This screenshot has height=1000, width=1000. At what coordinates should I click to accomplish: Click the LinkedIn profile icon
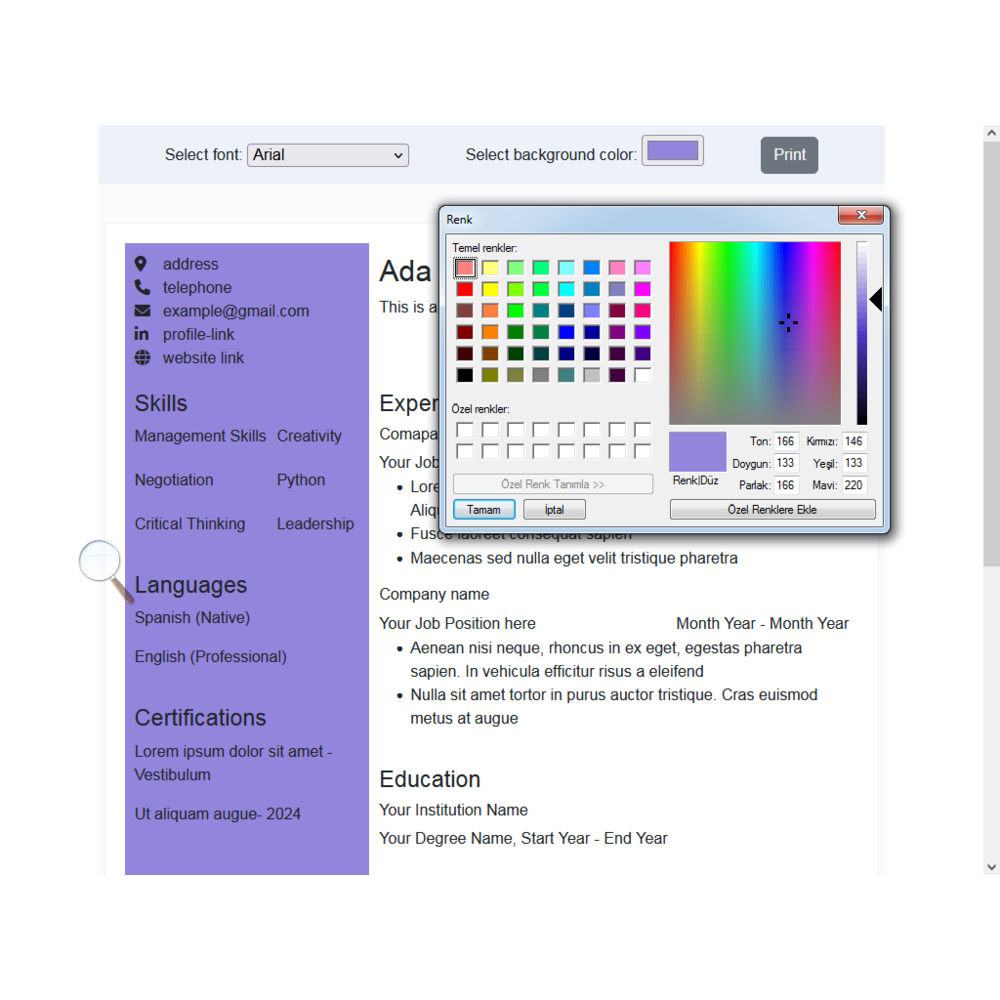point(142,334)
